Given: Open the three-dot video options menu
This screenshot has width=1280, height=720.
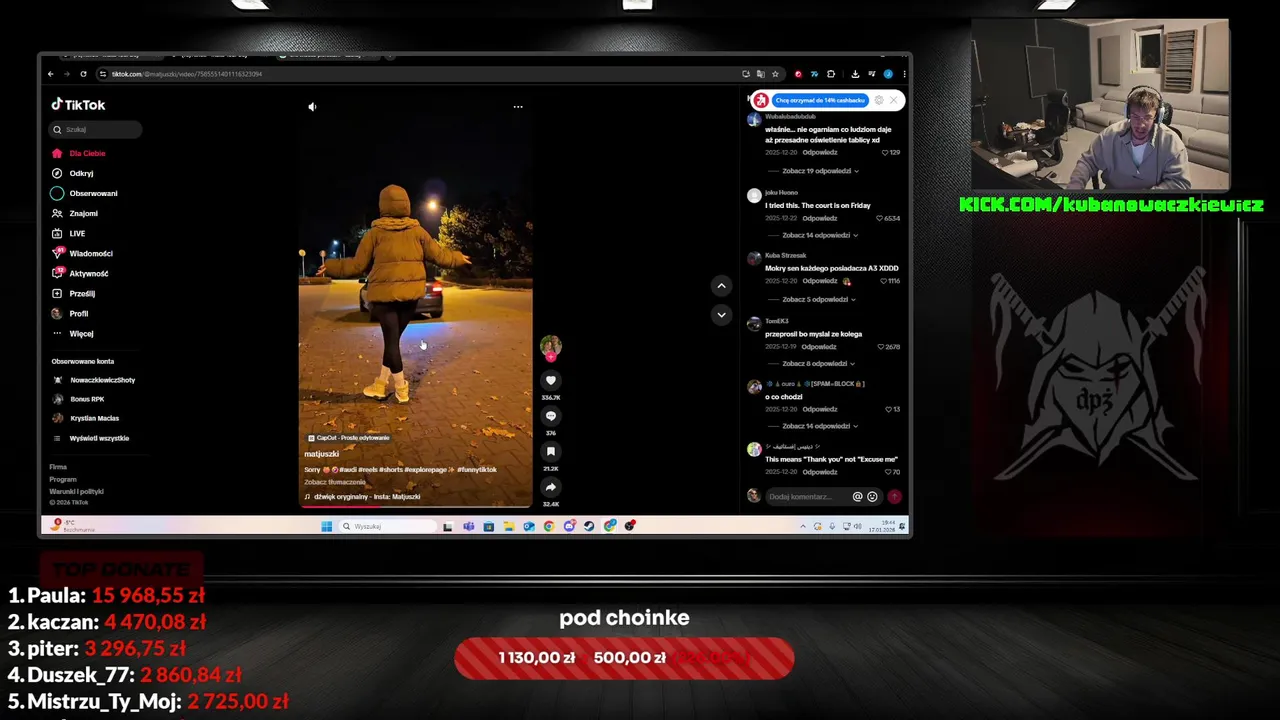Looking at the screenshot, I should click(x=518, y=107).
